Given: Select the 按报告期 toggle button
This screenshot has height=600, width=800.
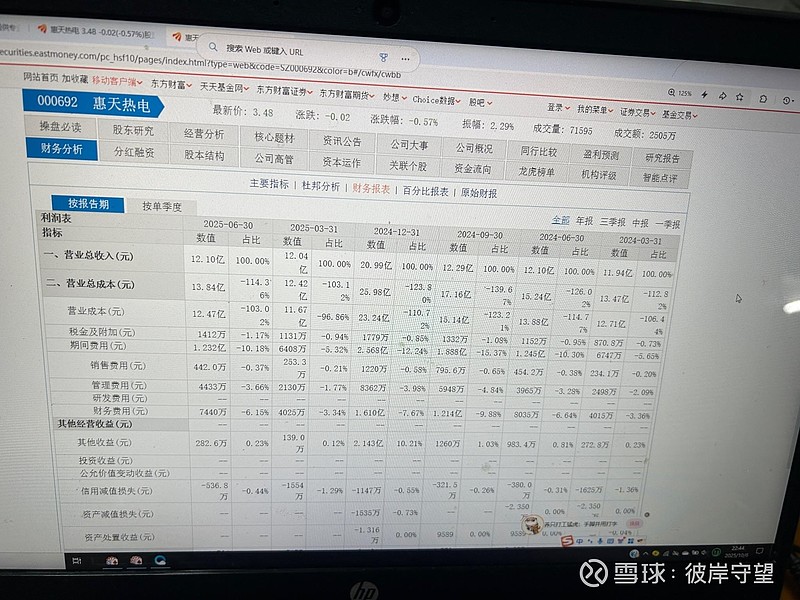Looking at the screenshot, I should tap(88, 204).
